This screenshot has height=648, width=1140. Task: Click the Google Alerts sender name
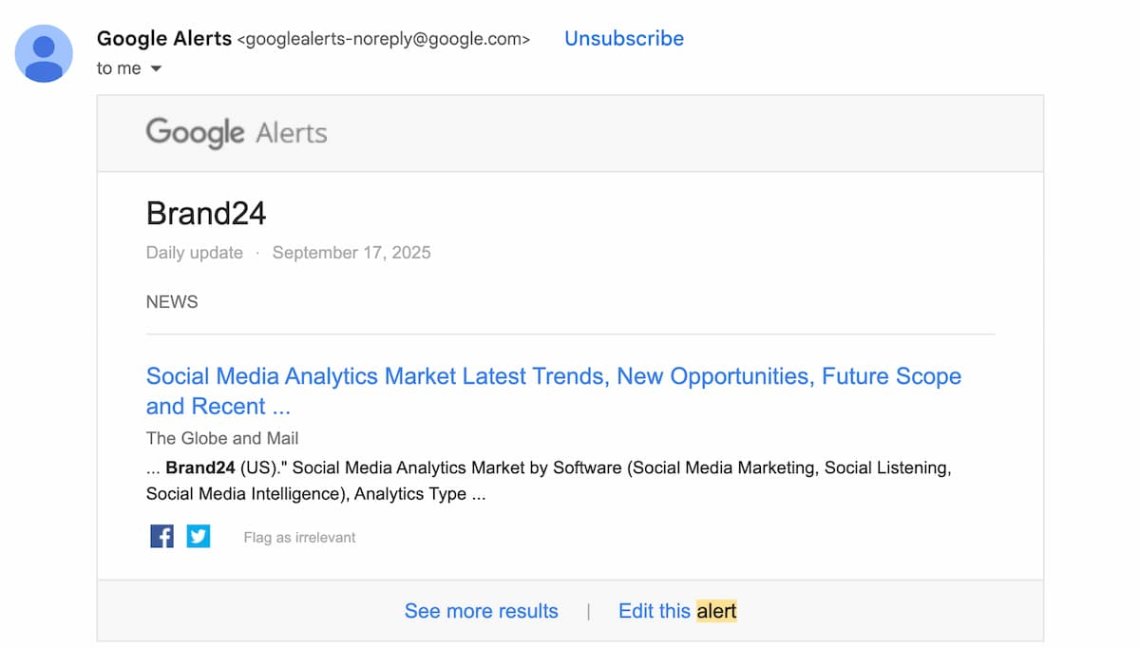tap(164, 39)
